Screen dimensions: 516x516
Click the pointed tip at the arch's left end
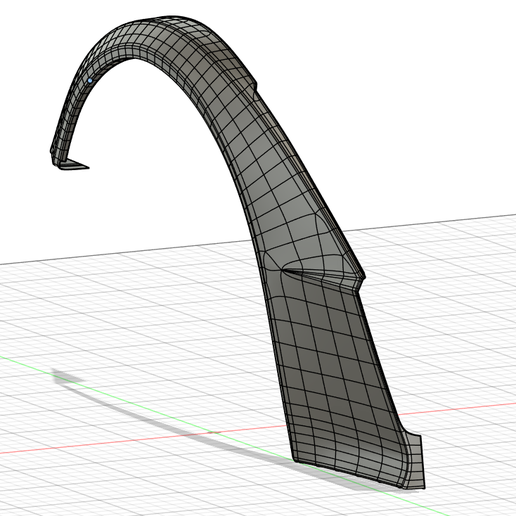pyautogui.click(x=86, y=167)
